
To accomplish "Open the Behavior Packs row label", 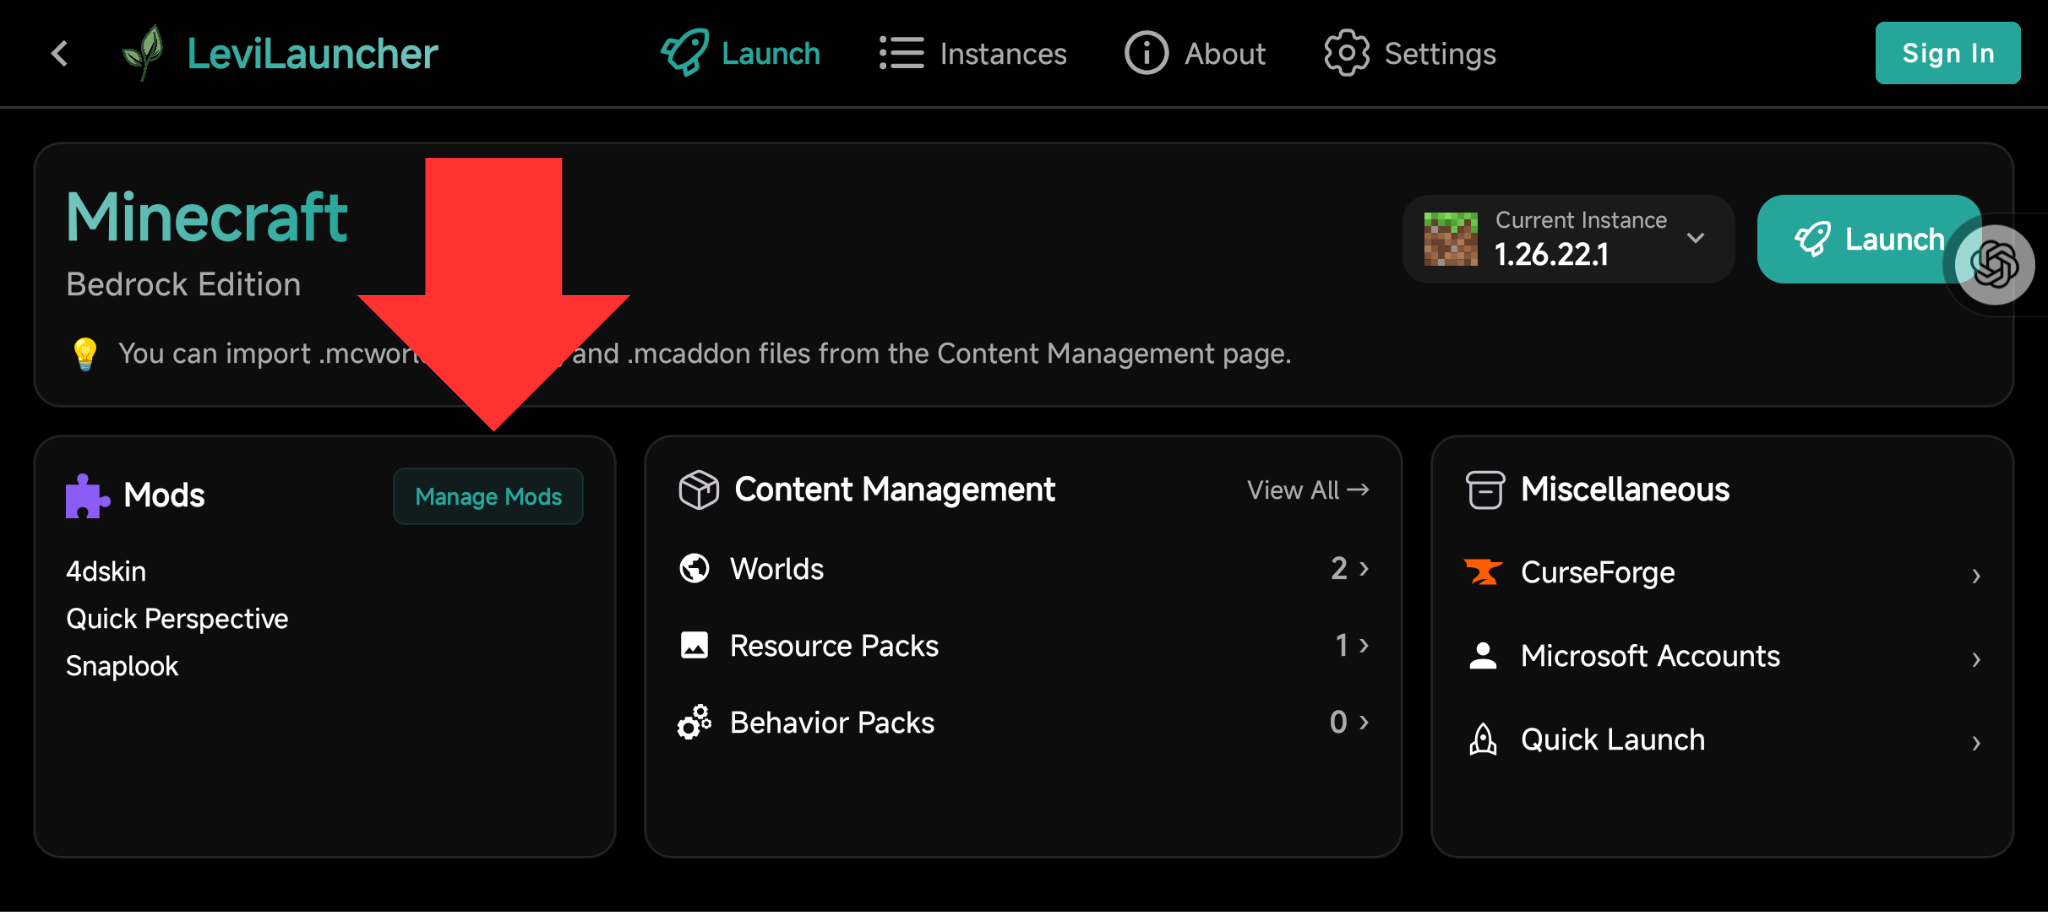I will 832,723.
